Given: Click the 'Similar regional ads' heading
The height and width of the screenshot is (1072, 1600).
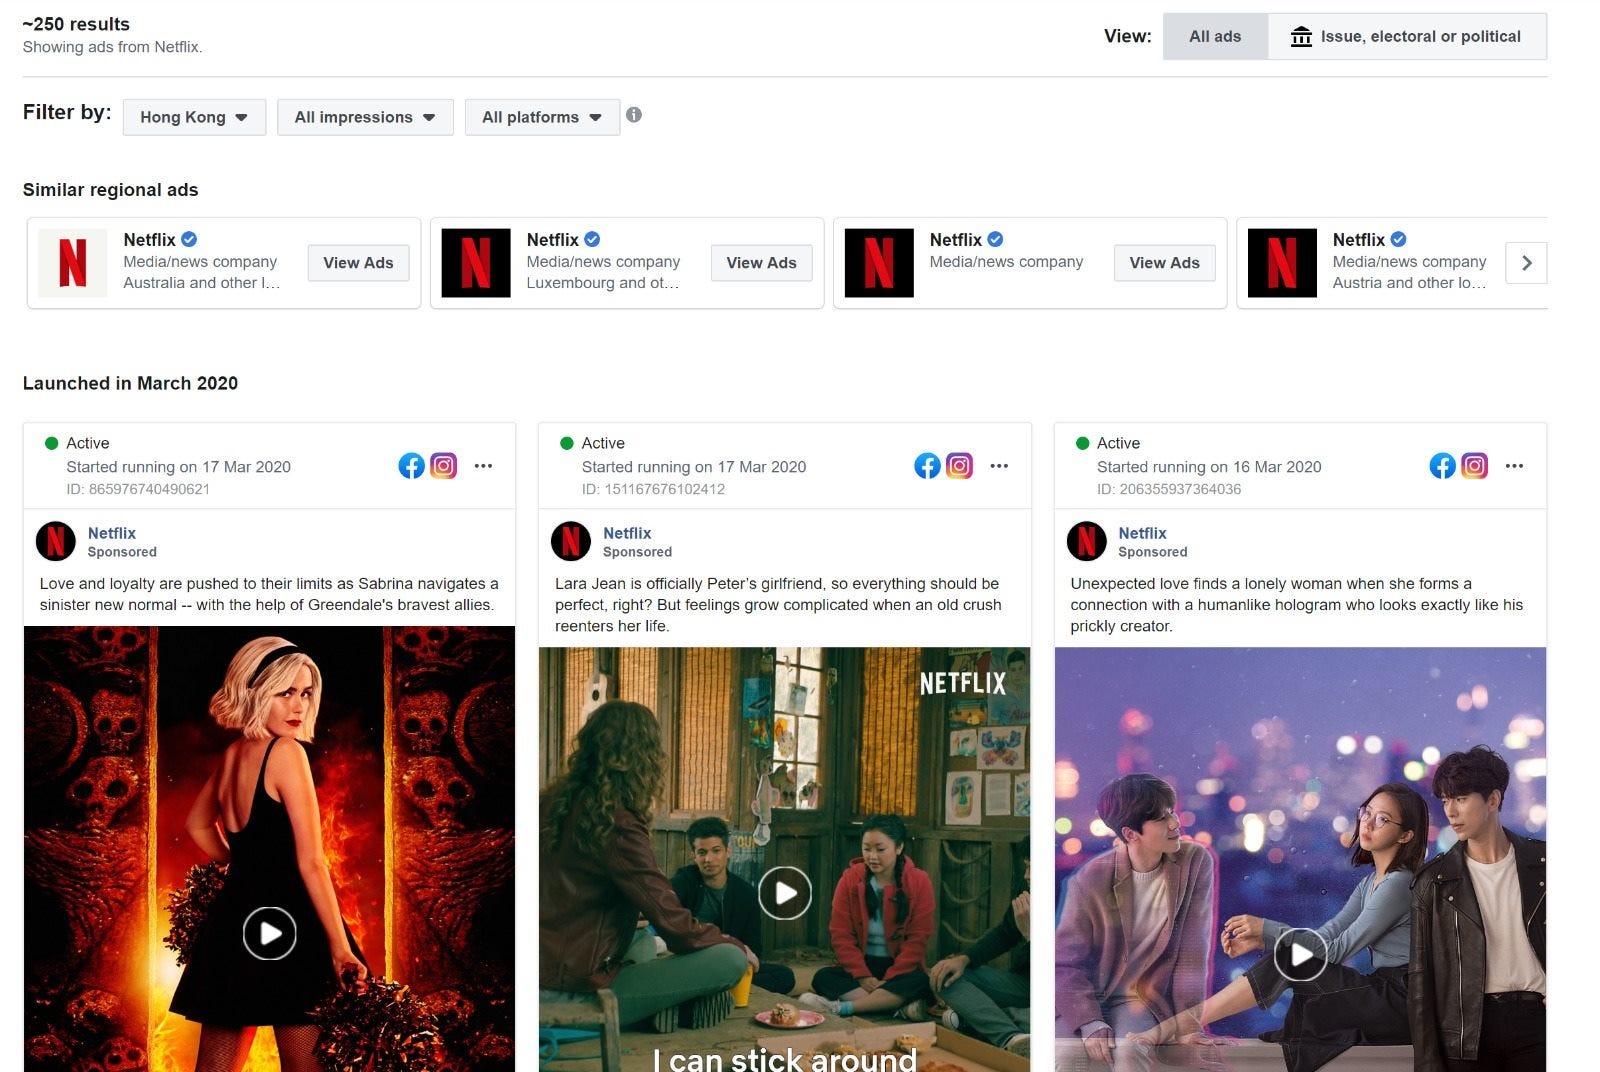Looking at the screenshot, I should tap(110, 190).
